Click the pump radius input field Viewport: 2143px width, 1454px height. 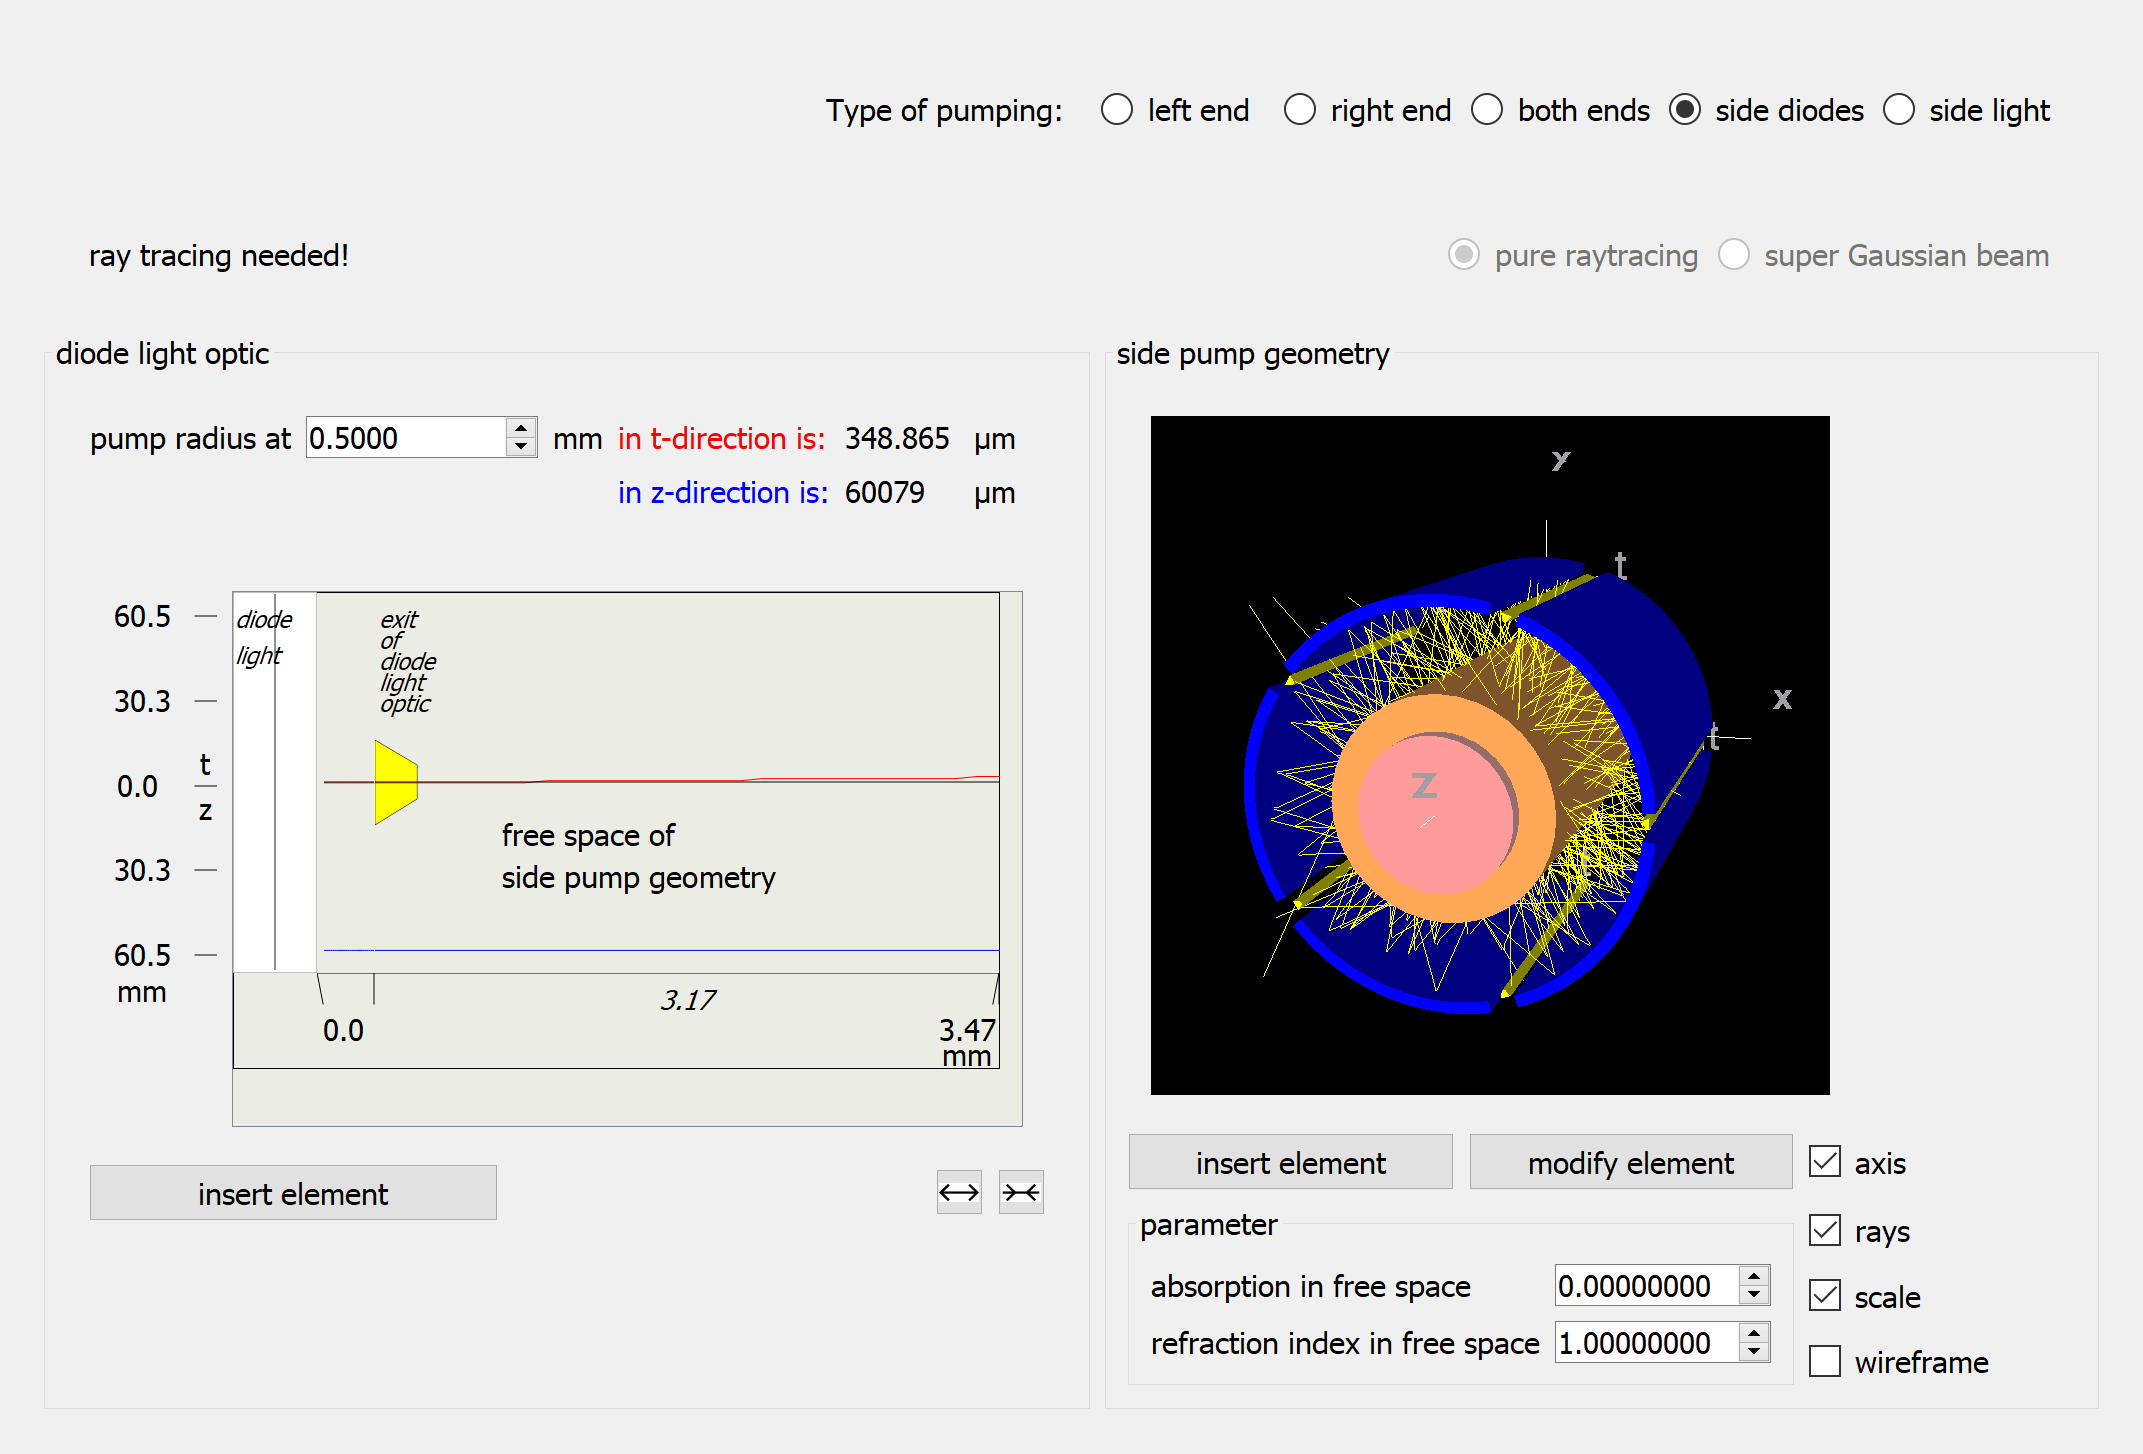click(405, 437)
